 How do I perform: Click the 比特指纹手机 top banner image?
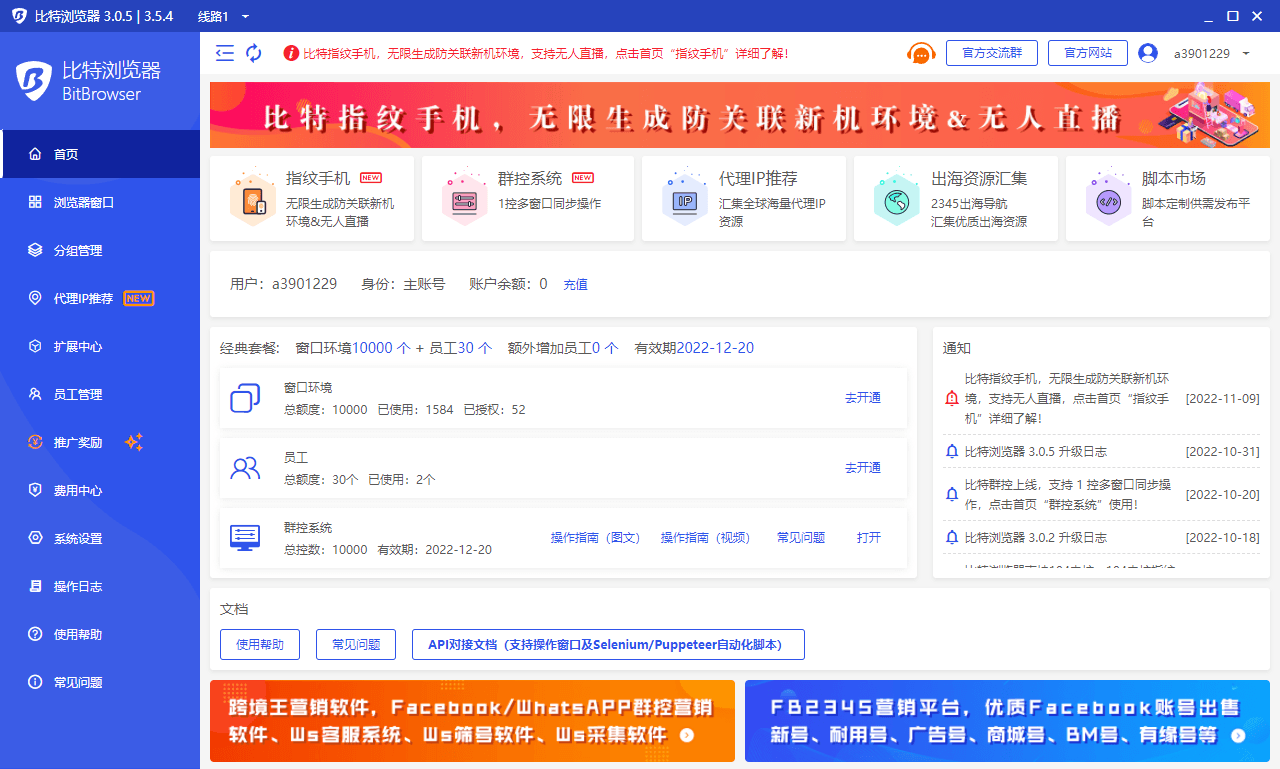[739, 116]
